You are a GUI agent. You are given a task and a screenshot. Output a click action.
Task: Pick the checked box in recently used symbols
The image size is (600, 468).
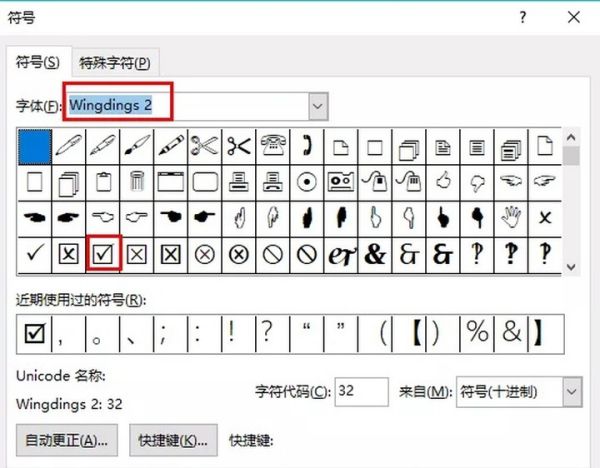pyautogui.click(x=35, y=334)
